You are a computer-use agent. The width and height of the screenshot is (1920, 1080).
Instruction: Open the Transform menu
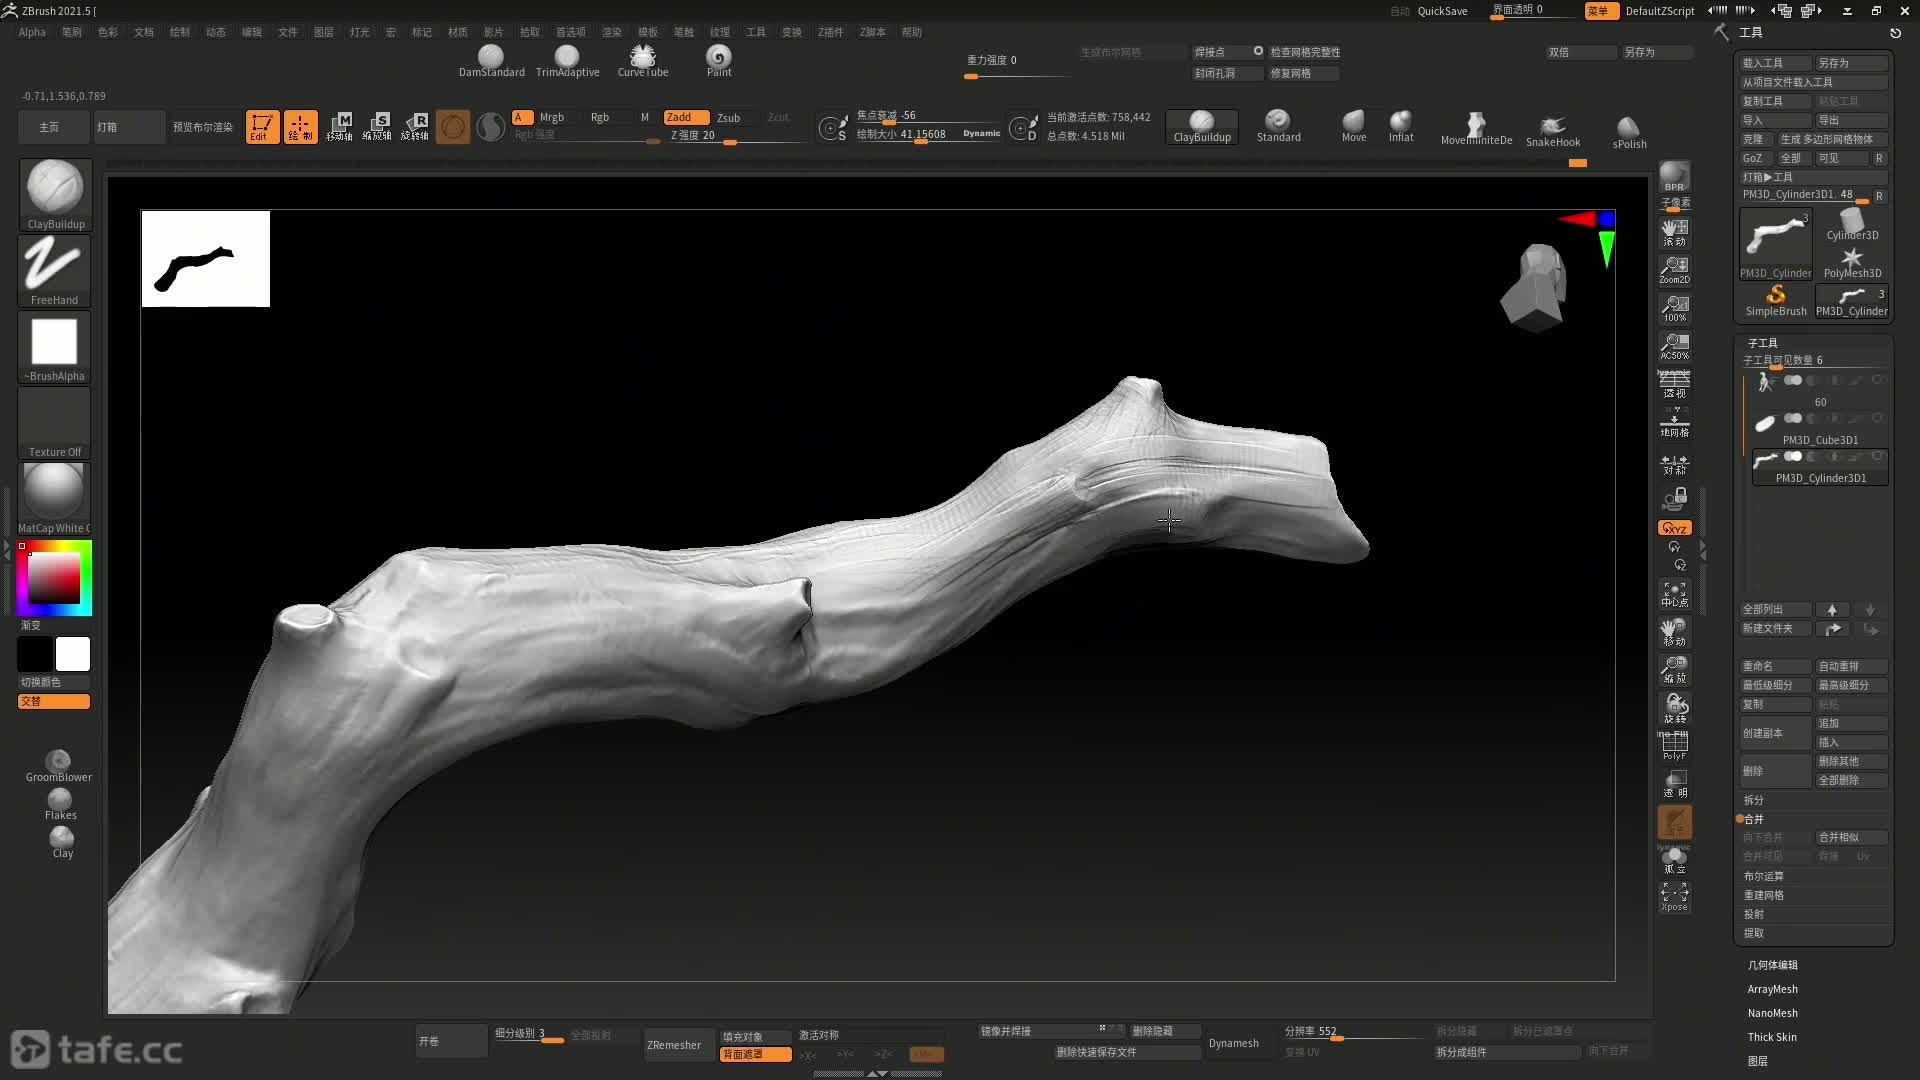tap(791, 32)
